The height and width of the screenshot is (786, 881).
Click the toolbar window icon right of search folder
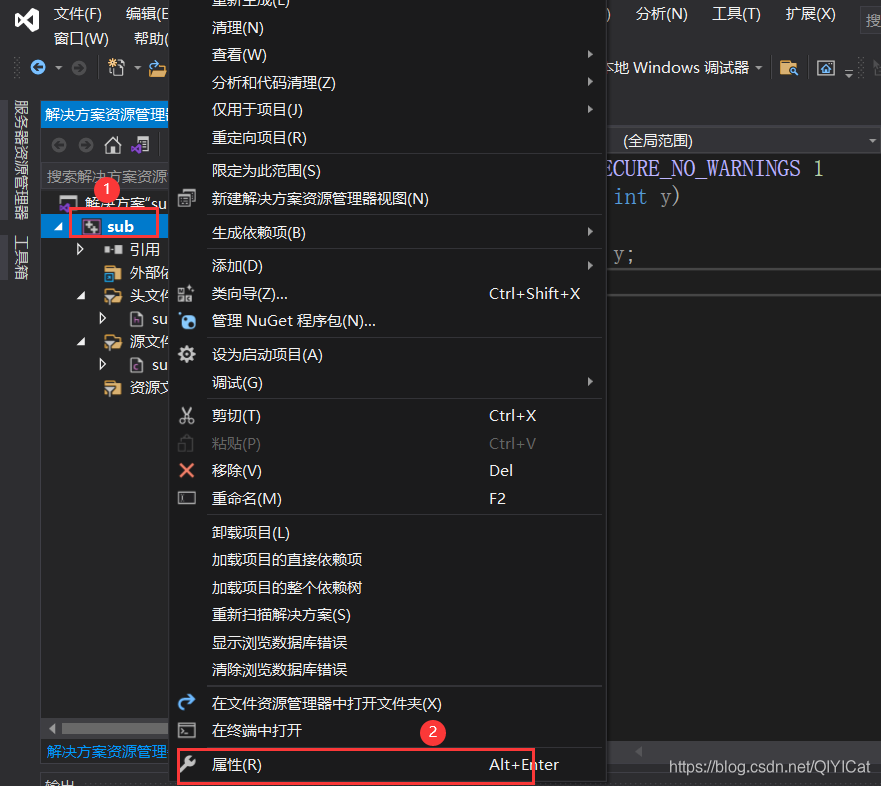point(825,68)
